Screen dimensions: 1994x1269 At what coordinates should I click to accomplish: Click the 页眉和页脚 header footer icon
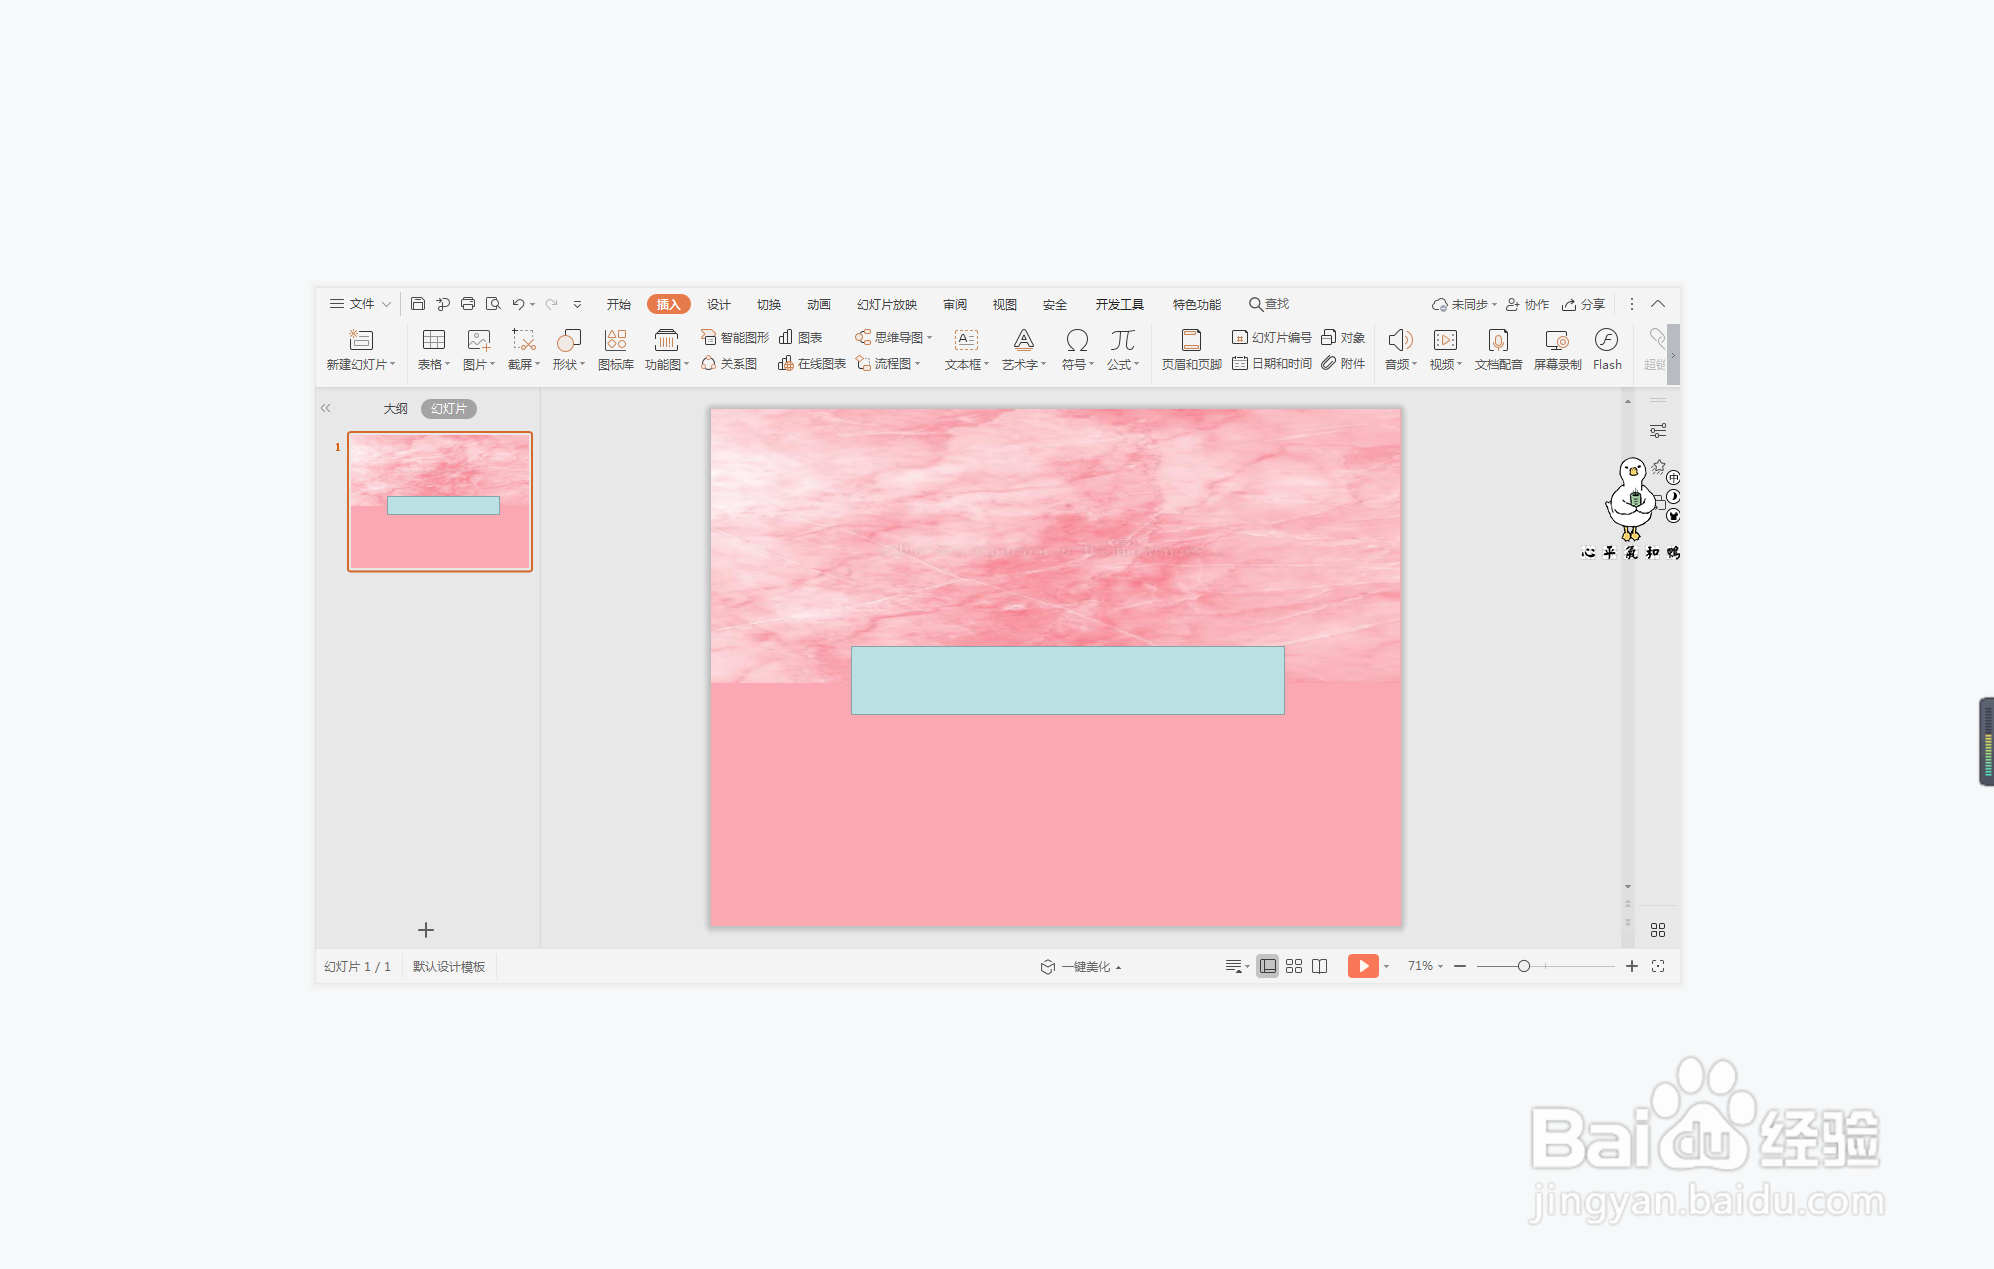pos(1190,341)
